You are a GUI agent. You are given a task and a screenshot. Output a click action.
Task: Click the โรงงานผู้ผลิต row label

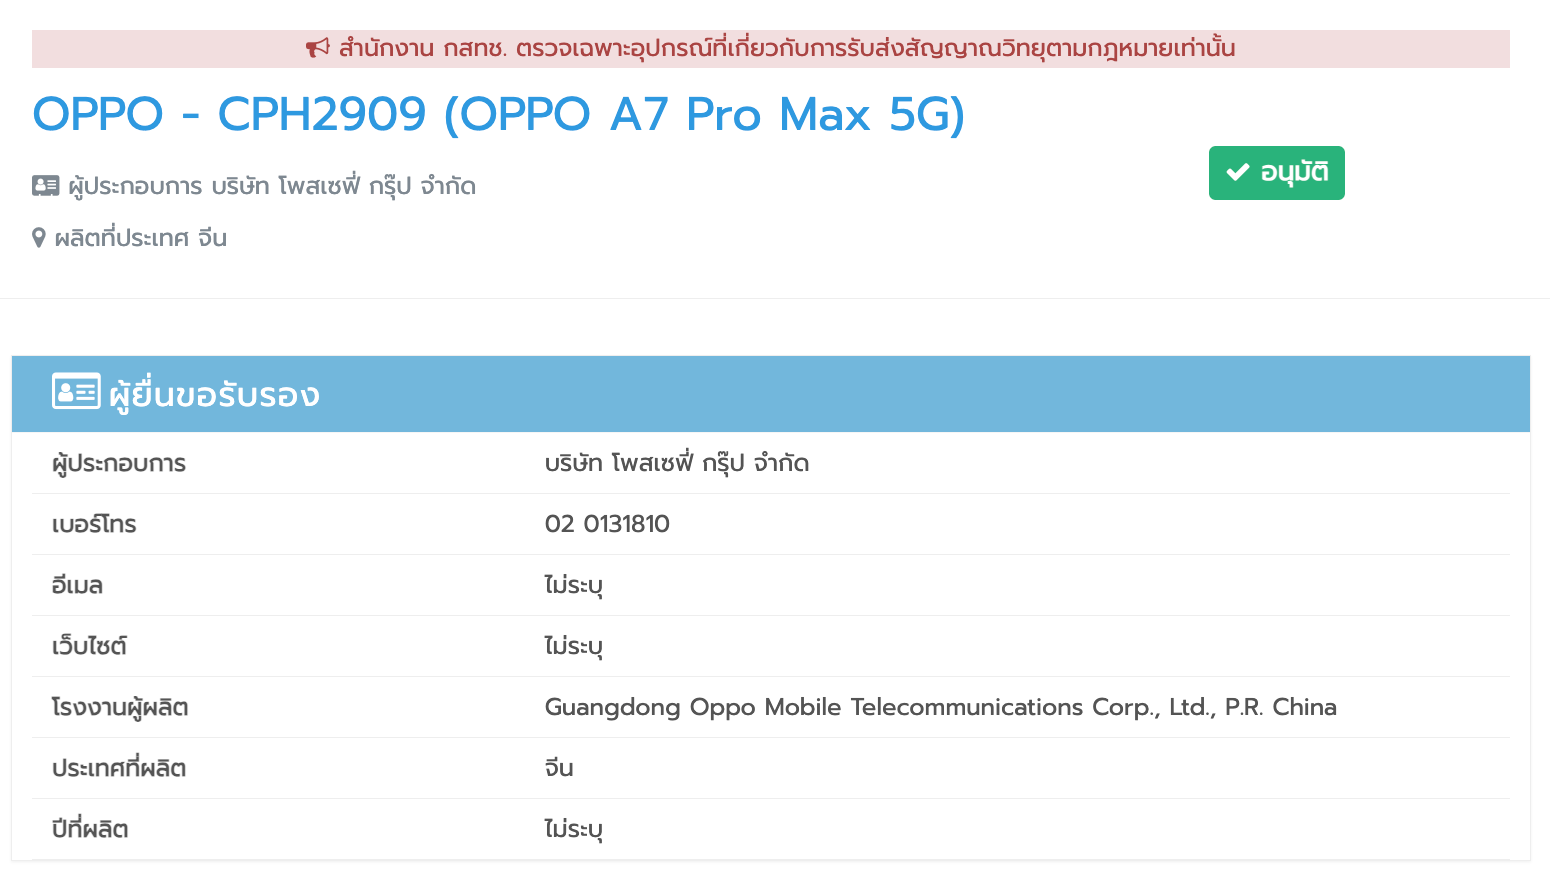point(120,707)
